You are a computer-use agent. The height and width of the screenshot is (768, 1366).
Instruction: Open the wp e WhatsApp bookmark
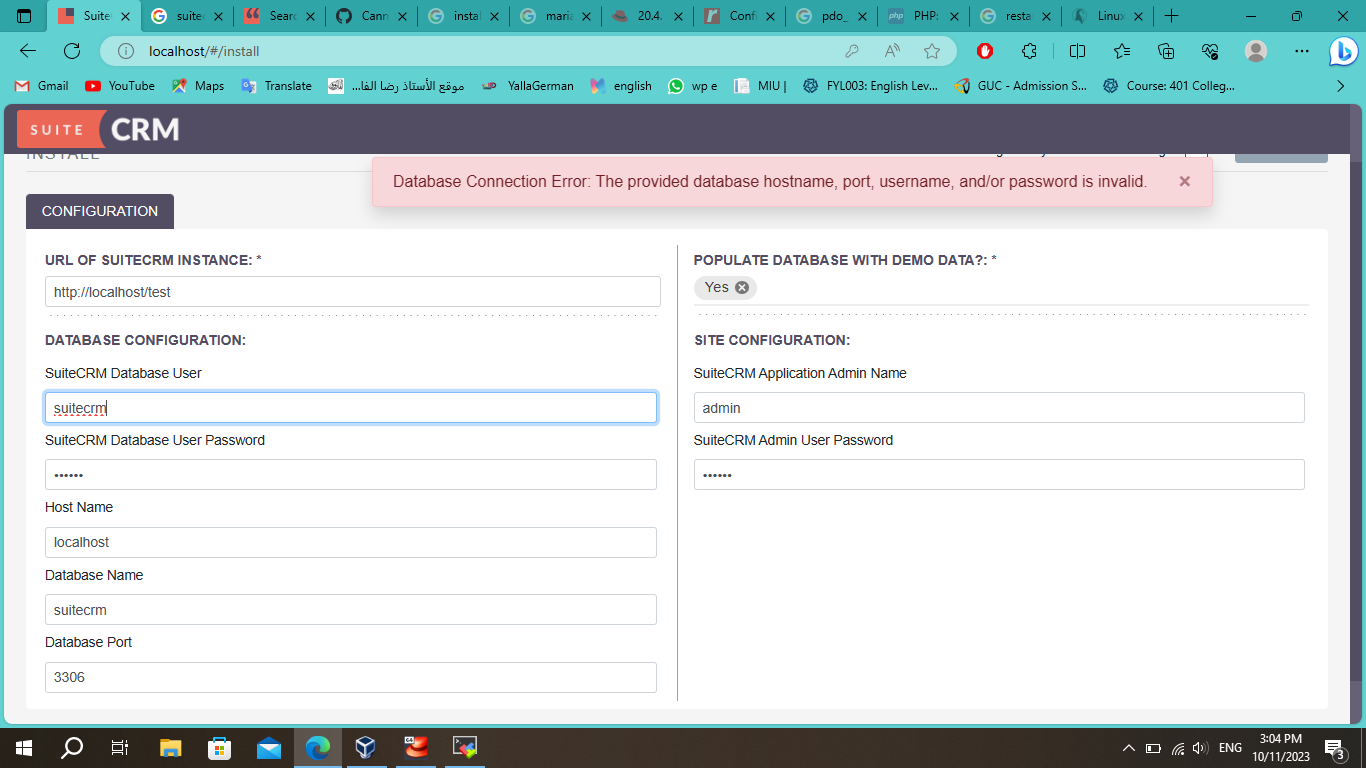tap(693, 86)
